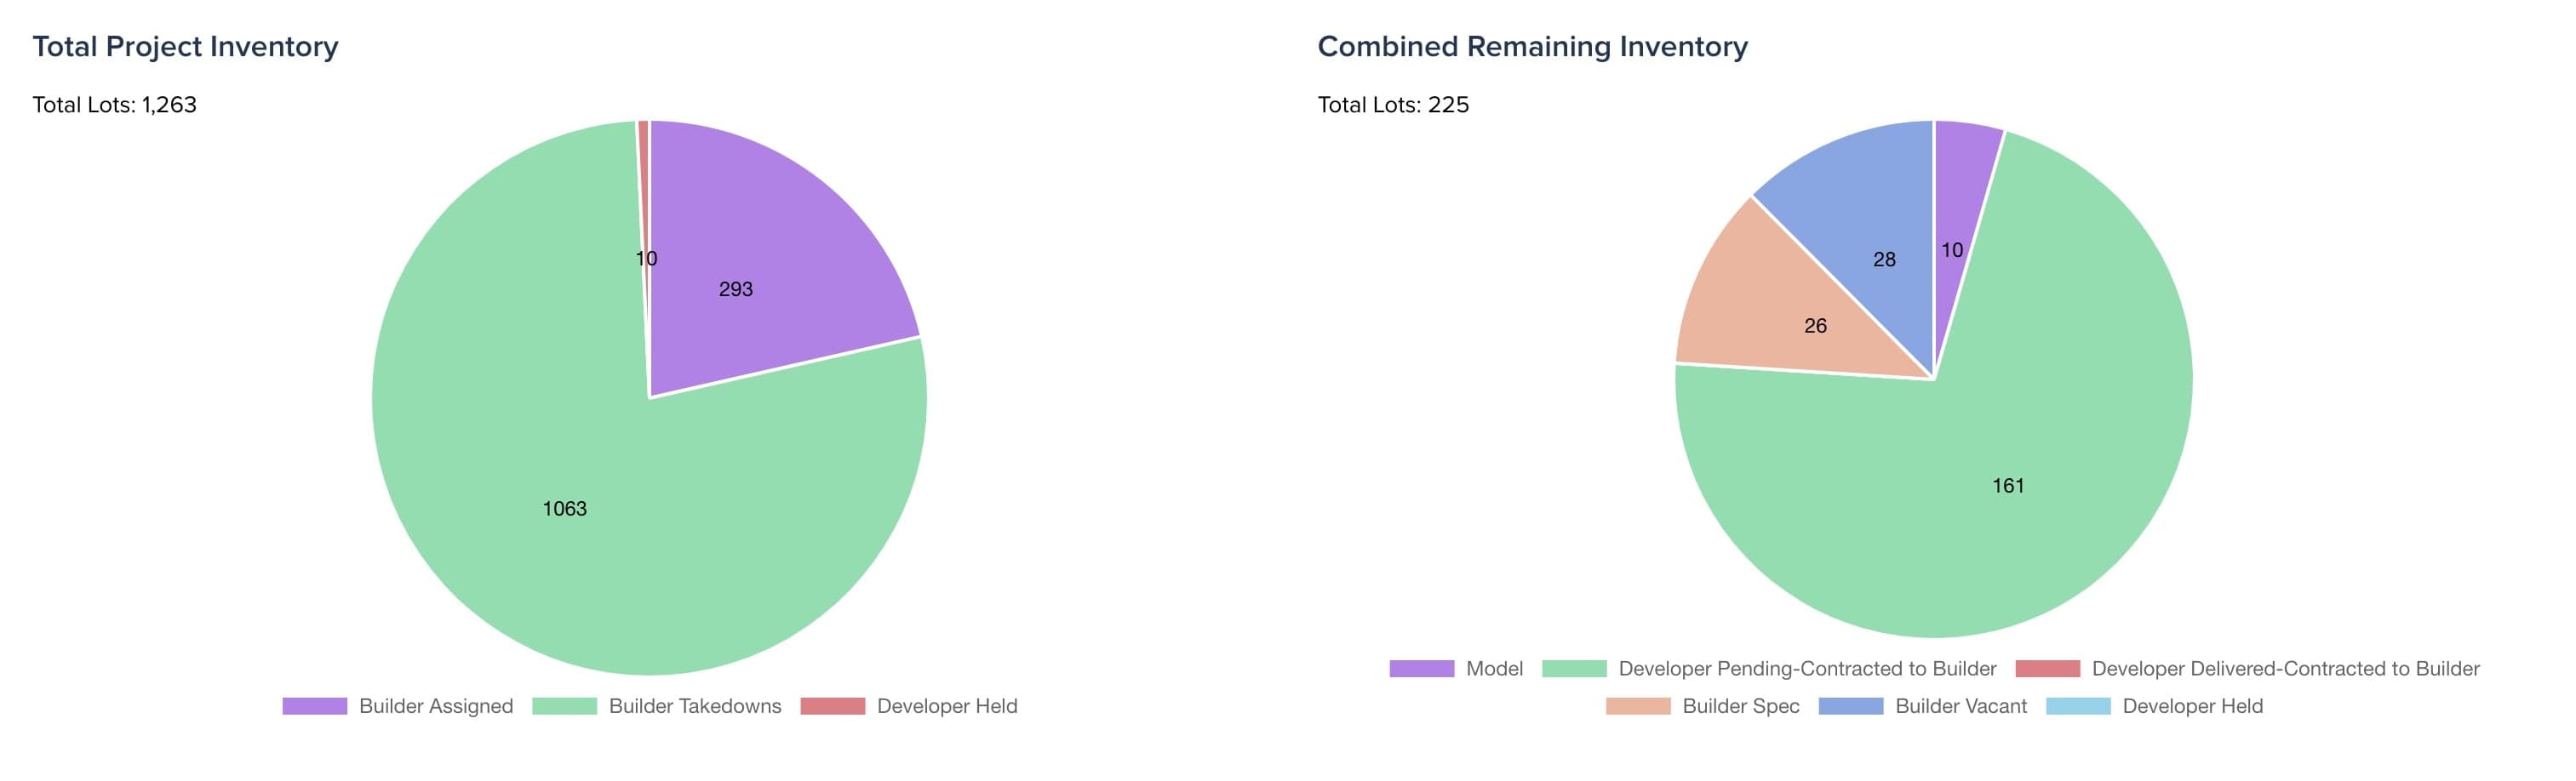Toggle the Builder Spec legend swatch
Viewport: 2576px width, 781px height.
pyautogui.click(x=1638, y=706)
